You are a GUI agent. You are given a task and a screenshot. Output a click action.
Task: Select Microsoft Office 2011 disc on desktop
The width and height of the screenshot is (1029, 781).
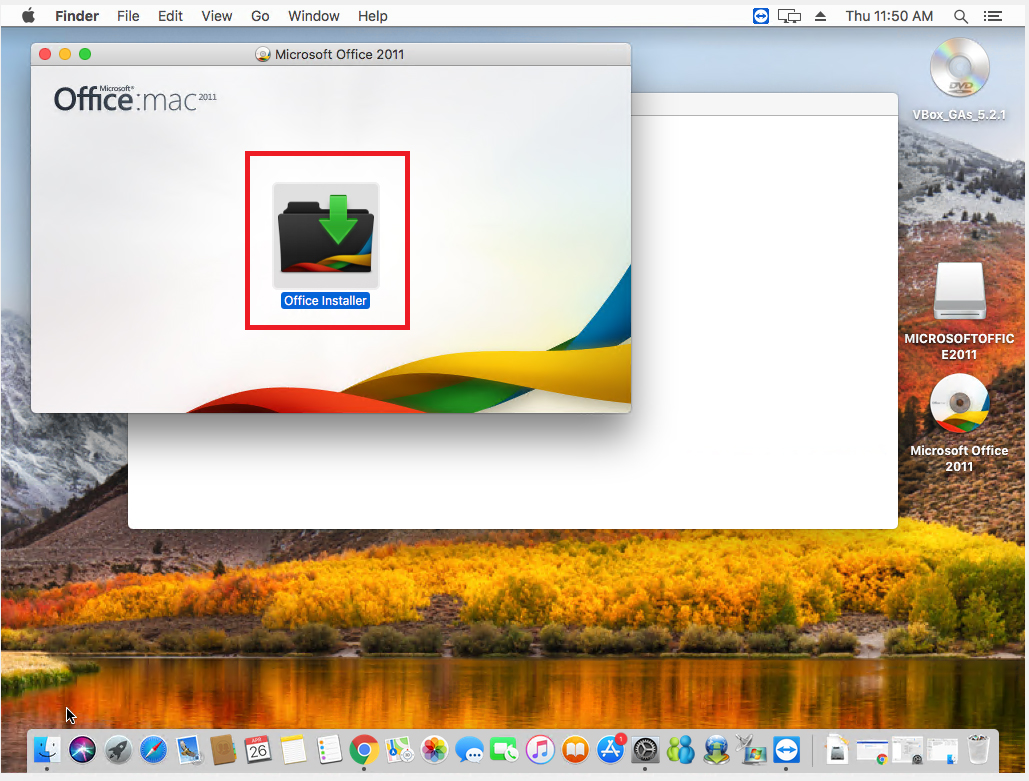[959, 405]
